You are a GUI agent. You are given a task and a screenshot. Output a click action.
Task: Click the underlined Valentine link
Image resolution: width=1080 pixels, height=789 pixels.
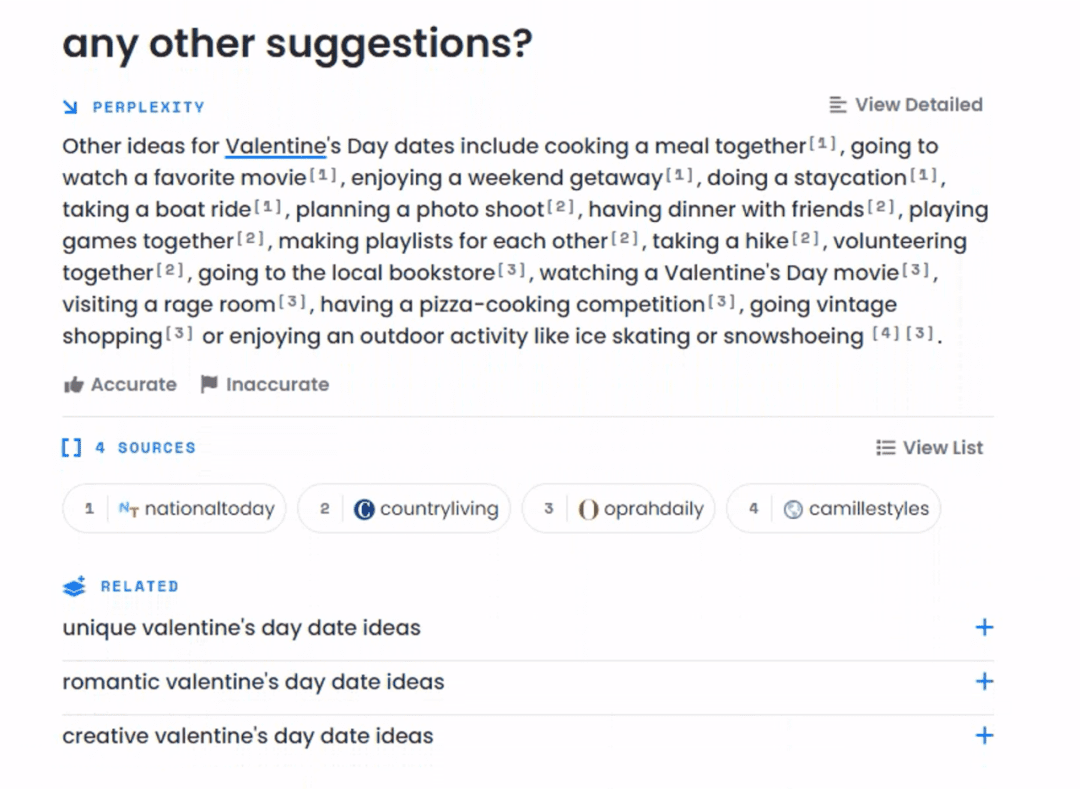tap(275, 147)
